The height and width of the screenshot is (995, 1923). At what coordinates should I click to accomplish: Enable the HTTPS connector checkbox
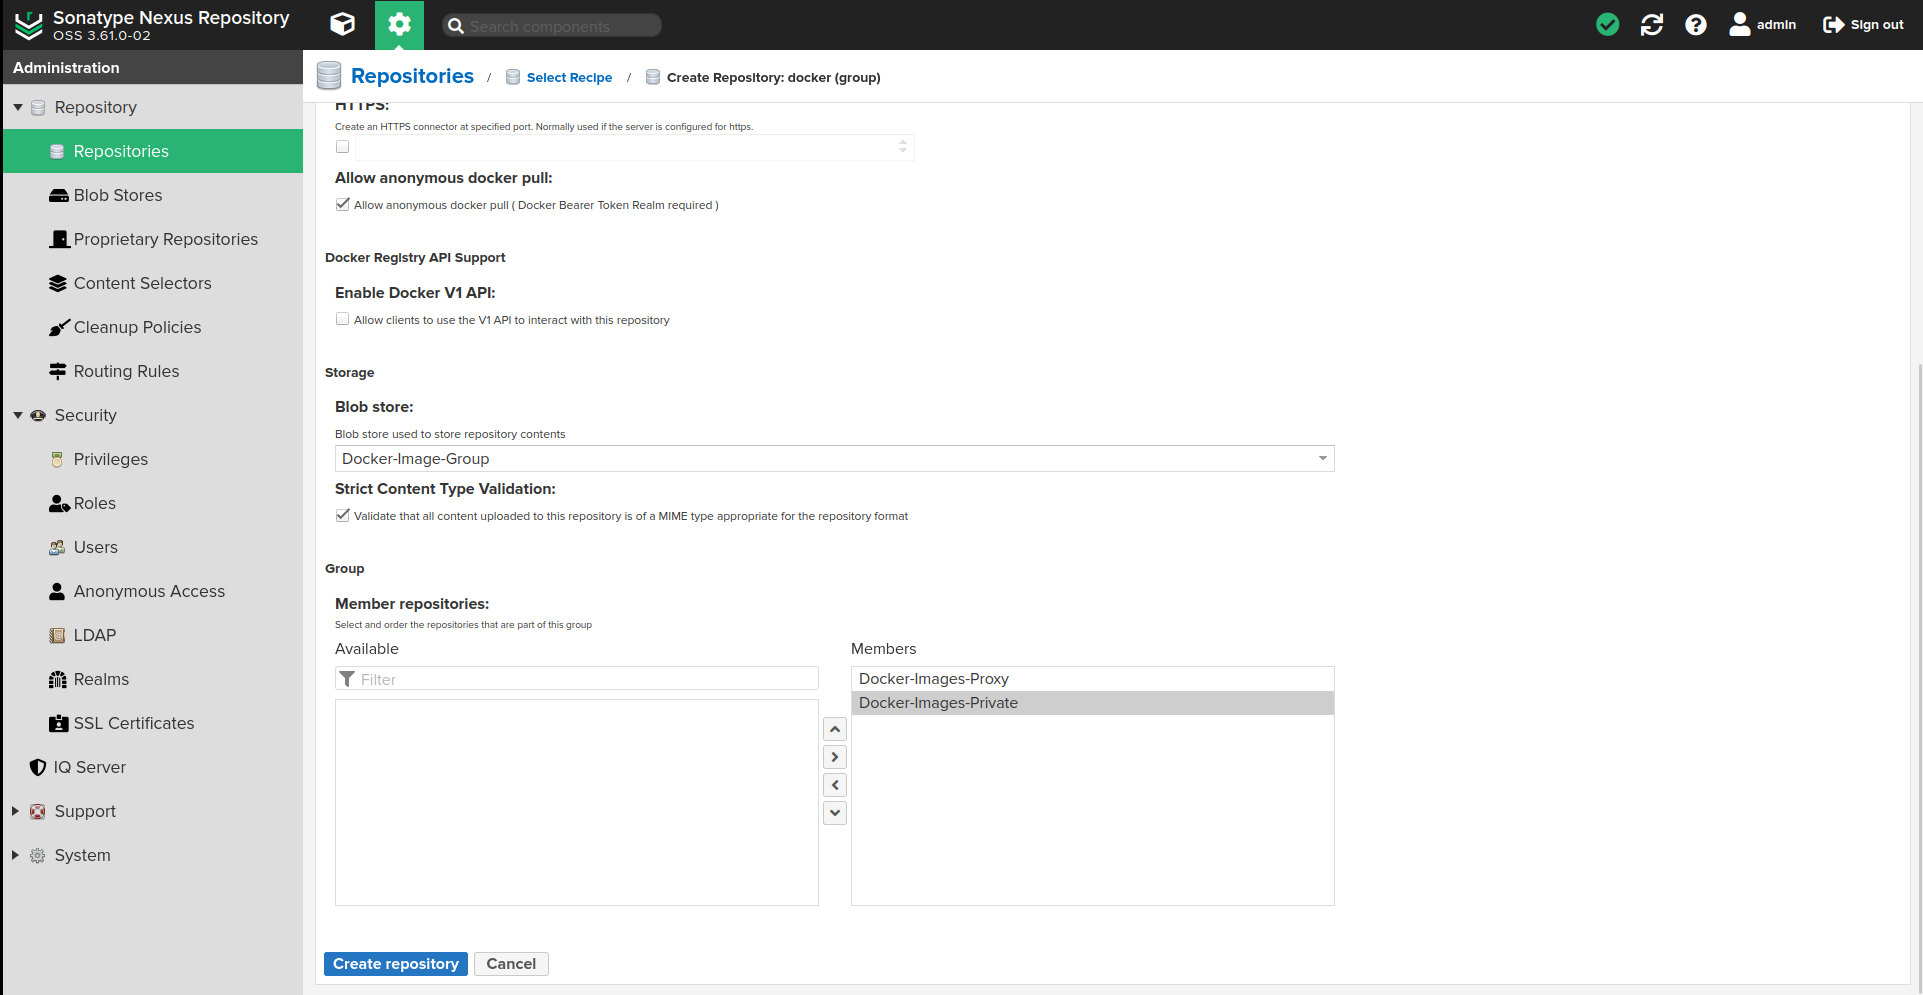click(343, 147)
